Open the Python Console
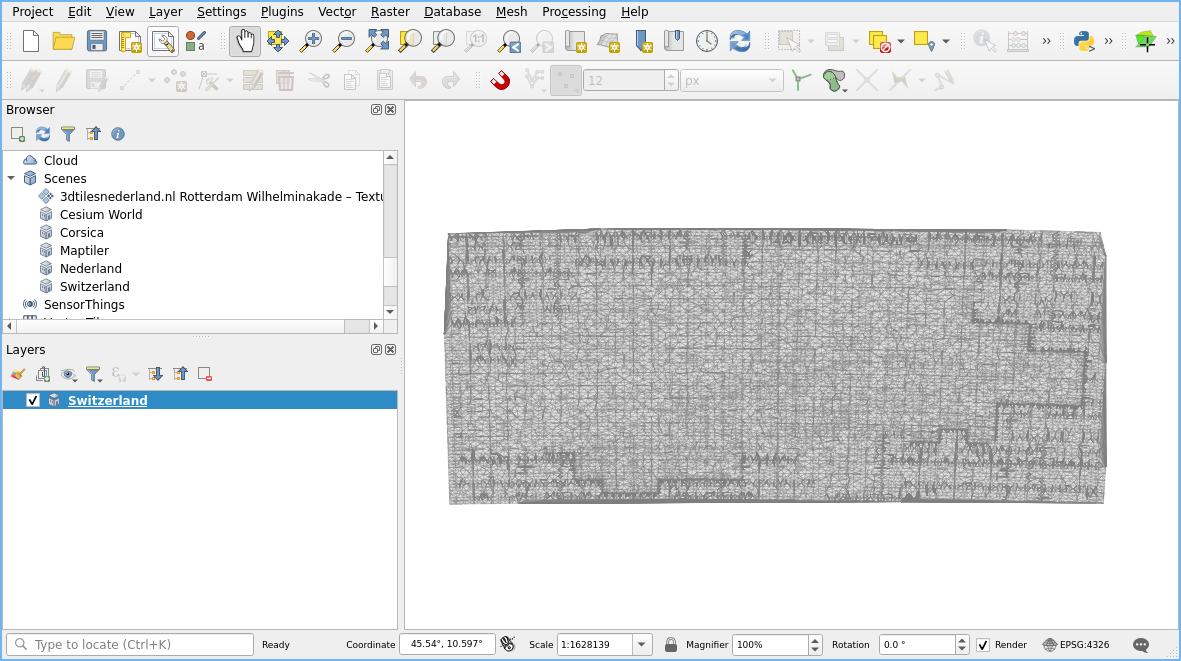The height and width of the screenshot is (661, 1181). [1083, 42]
